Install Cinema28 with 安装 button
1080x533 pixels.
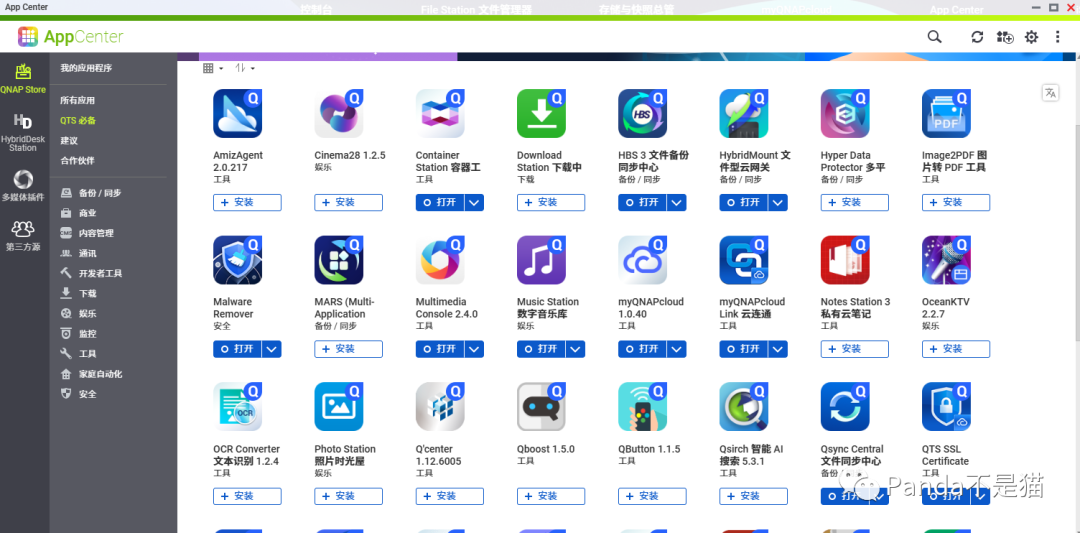tap(349, 202)
